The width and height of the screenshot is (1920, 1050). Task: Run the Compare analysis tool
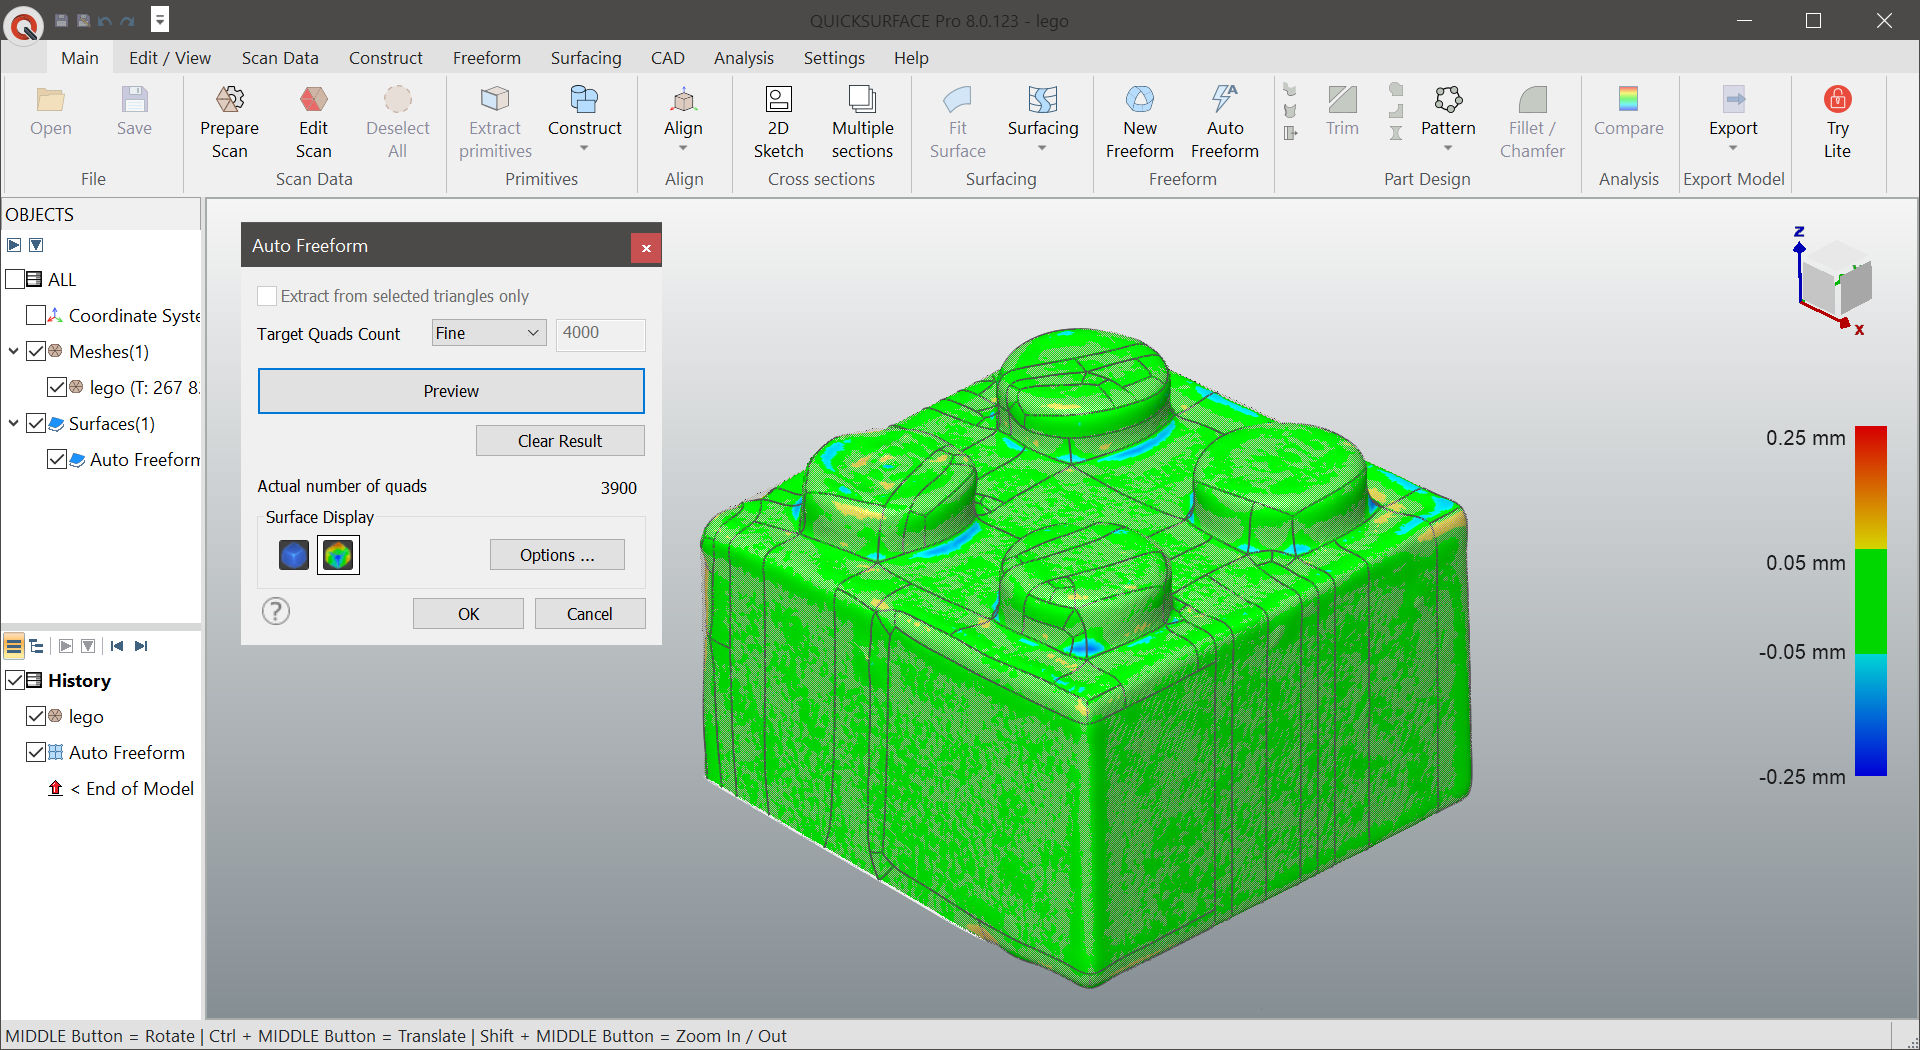pos(1628,111)
